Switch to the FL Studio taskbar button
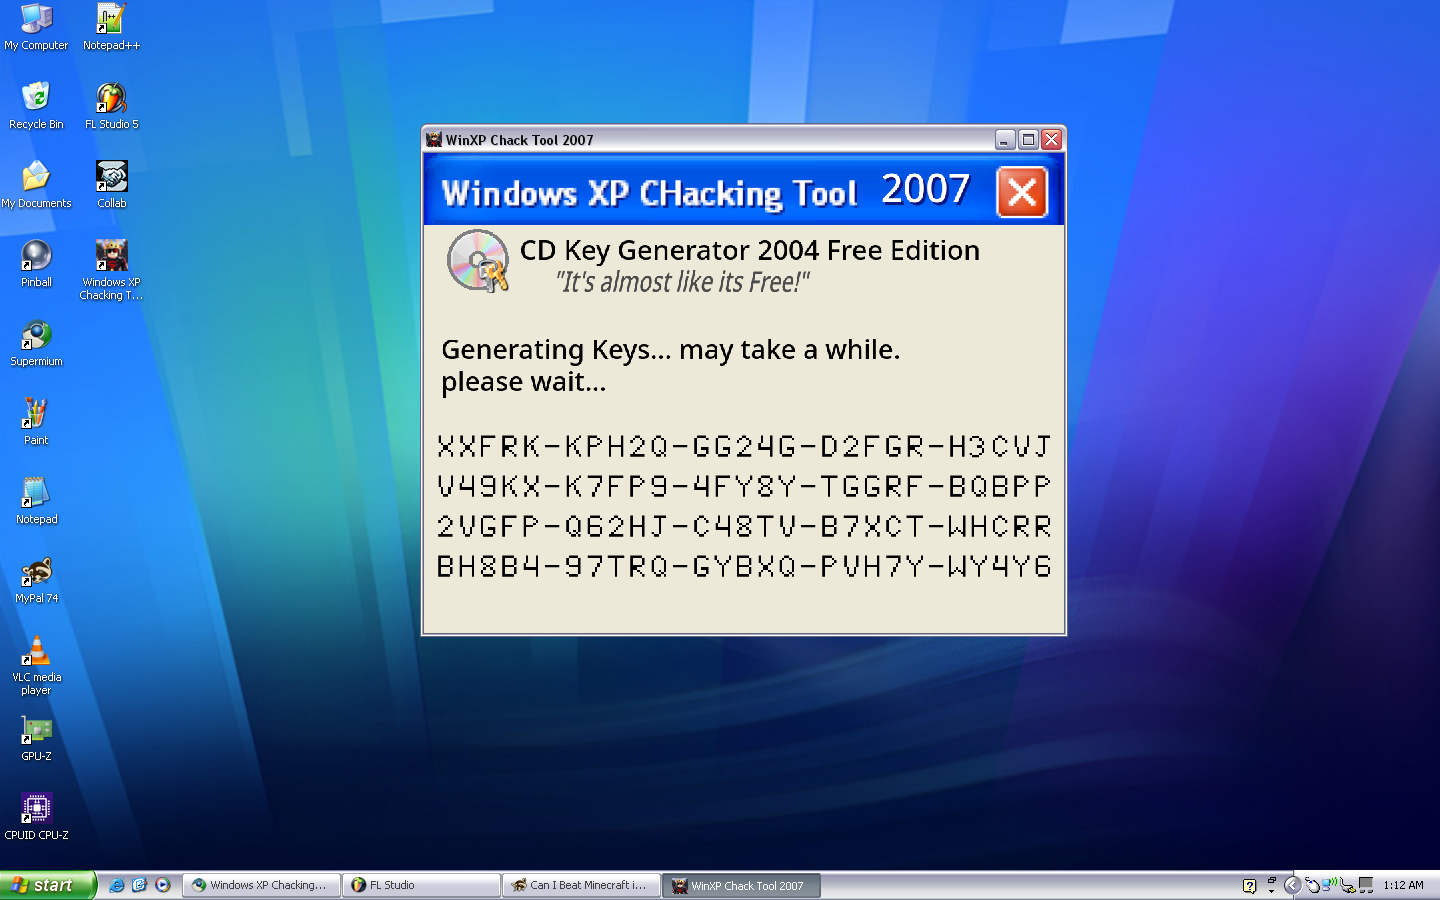The width and height of the screenshot is (1440, 900). point(421,885)
